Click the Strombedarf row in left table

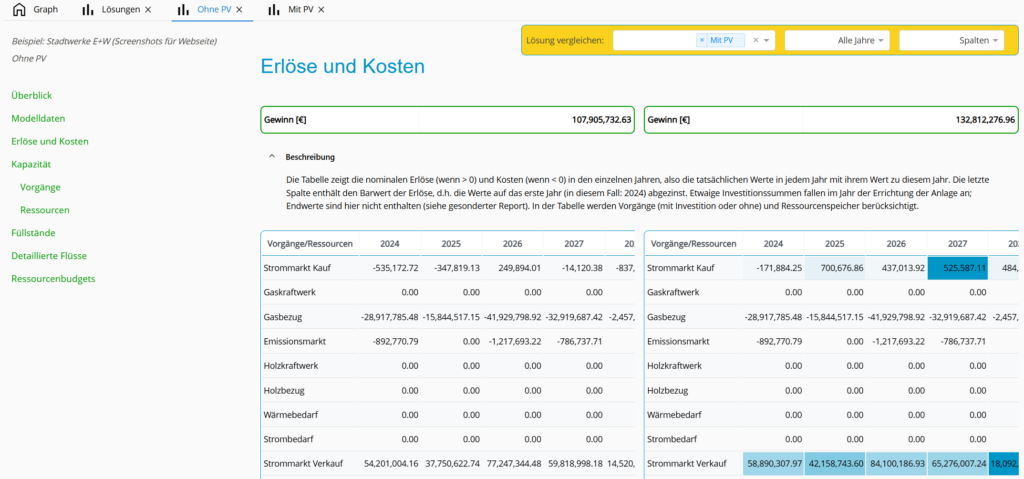(448, 439)
